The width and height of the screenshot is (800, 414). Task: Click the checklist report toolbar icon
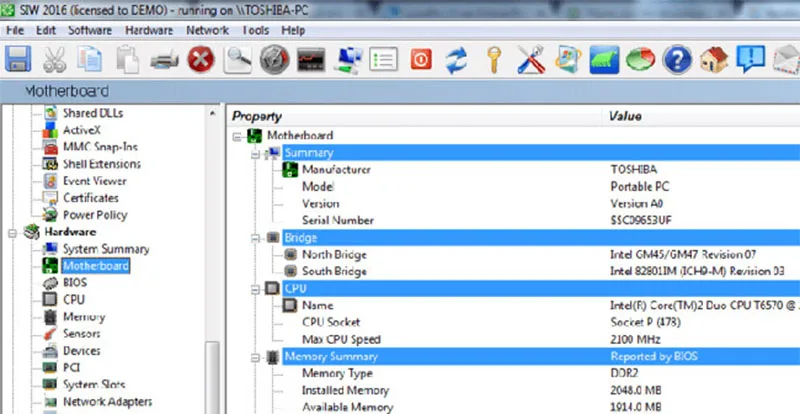click(383, 59)
